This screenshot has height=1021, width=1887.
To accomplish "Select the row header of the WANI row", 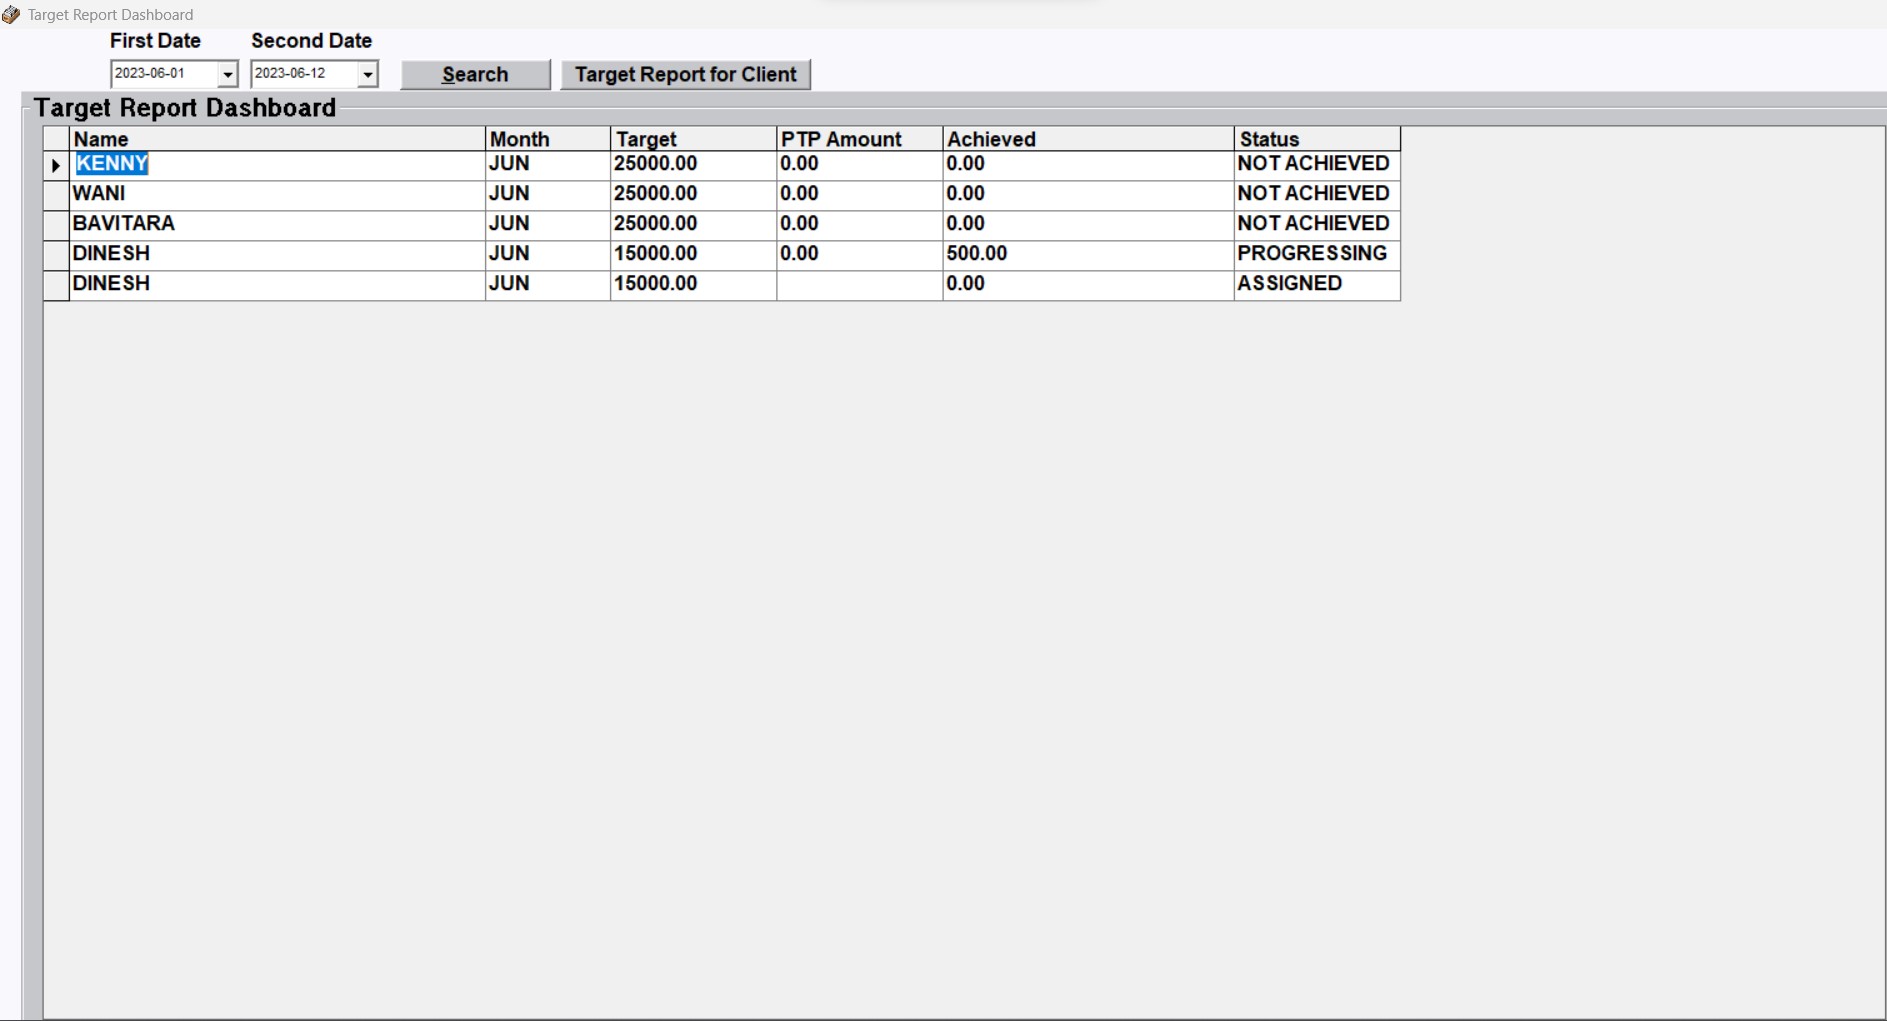I will pos(56,195).
